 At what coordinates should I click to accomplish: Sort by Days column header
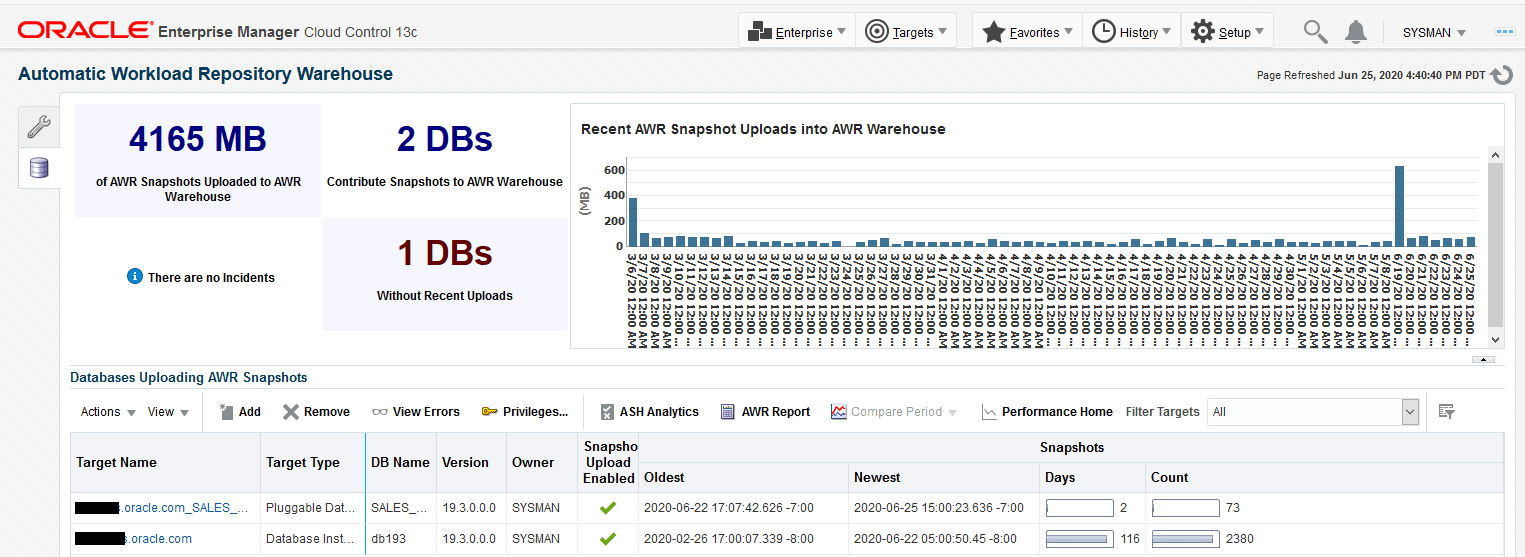click(x=1093, y=478)
